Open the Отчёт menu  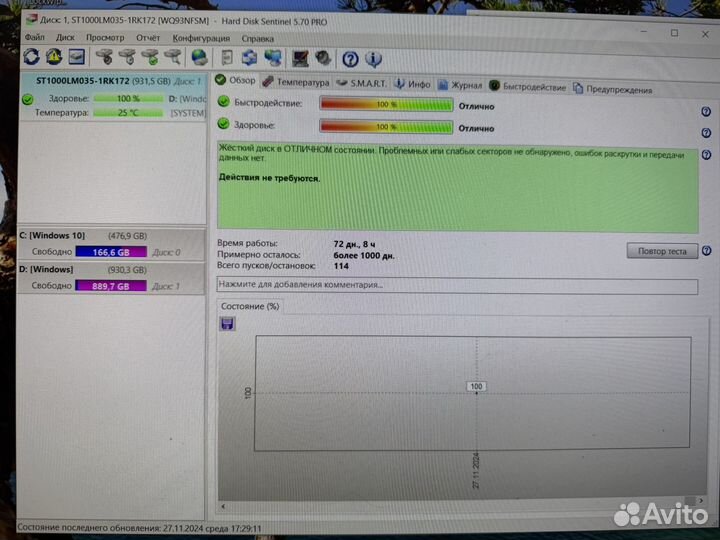[x=148, y=37]
